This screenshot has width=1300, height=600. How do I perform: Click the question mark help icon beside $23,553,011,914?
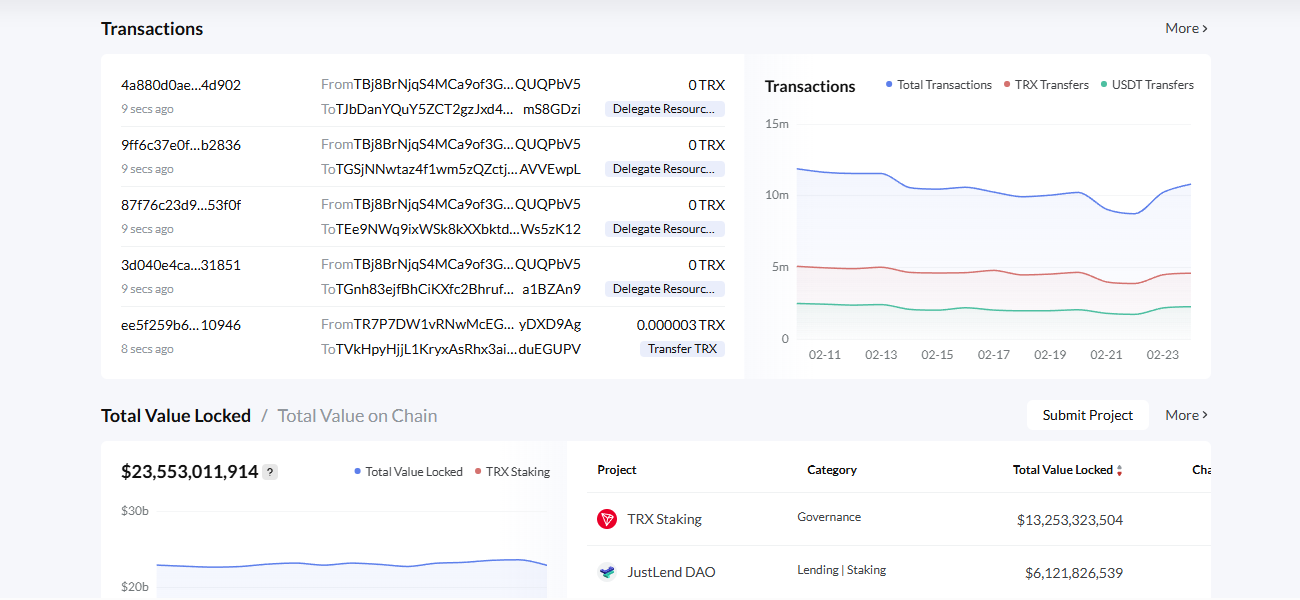[x=270, y=472]
